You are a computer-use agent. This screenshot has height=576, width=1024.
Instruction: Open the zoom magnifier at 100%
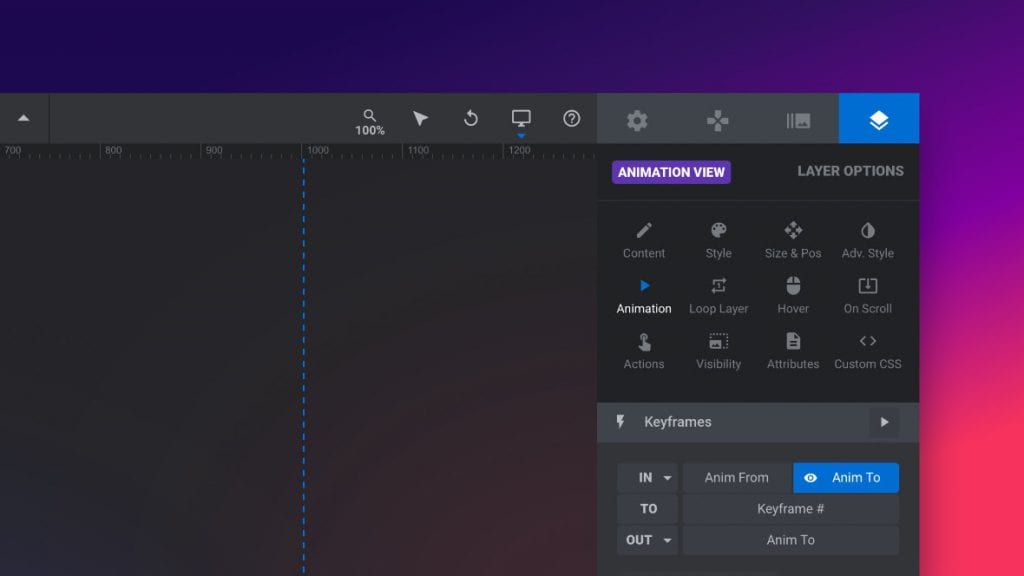tap(370, 122)
